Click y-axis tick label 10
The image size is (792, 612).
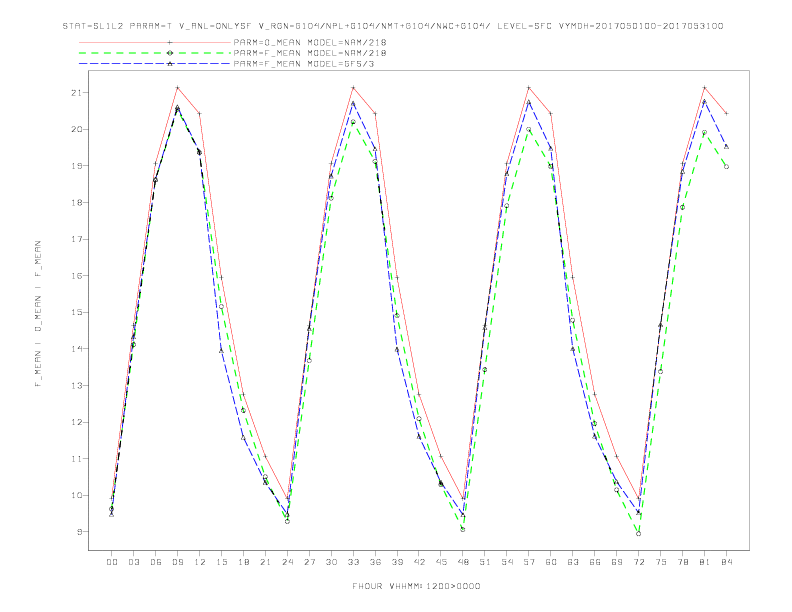tap(76, 495)
